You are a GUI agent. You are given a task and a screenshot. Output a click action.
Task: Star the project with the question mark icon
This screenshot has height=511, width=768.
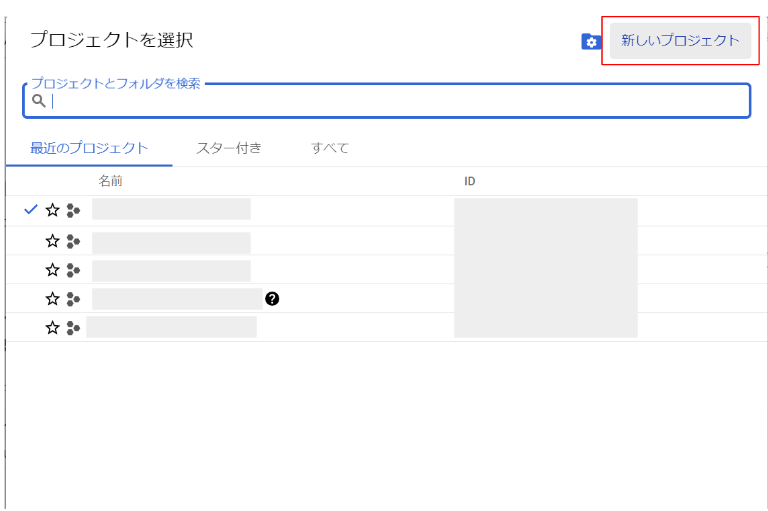click(52, 299)
